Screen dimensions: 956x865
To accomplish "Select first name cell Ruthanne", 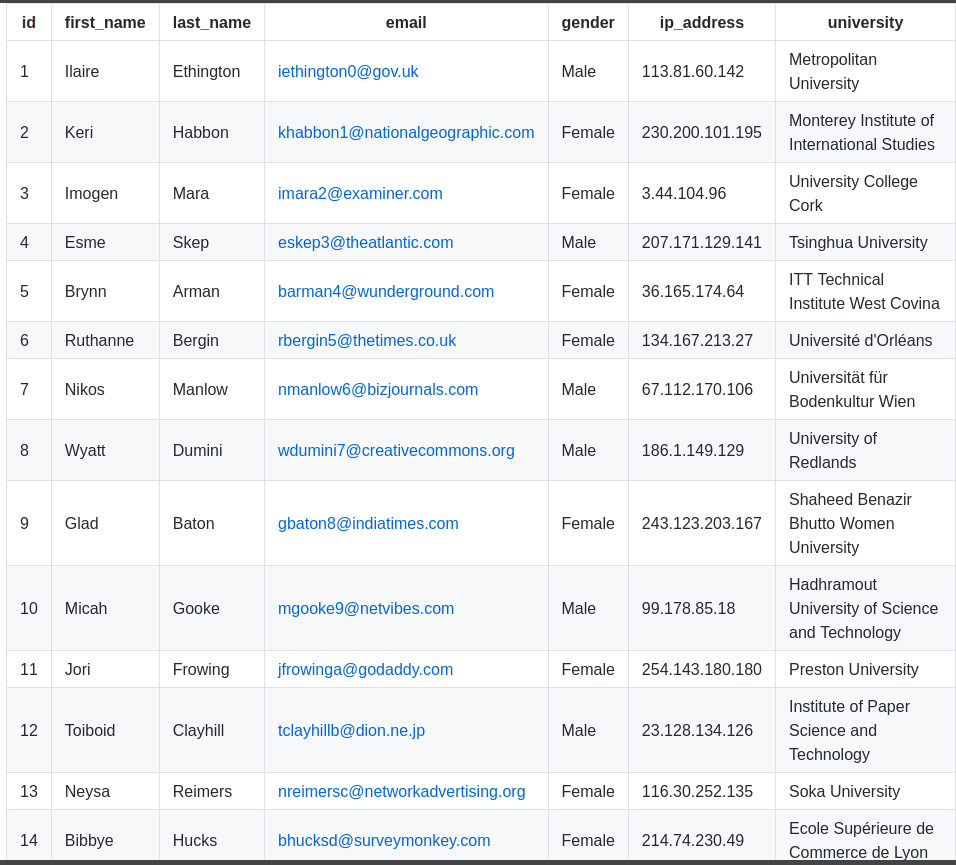I will (x=105, y=340).
